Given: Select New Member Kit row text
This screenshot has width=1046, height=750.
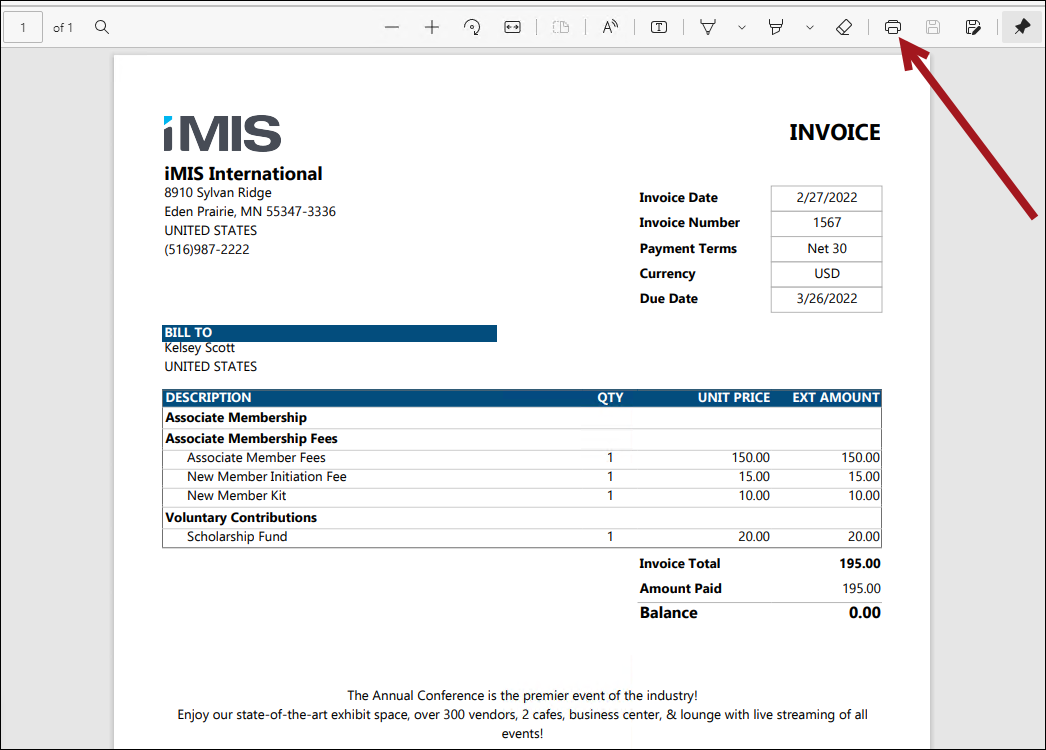Looking at the screenshot, I should point(236,496).
